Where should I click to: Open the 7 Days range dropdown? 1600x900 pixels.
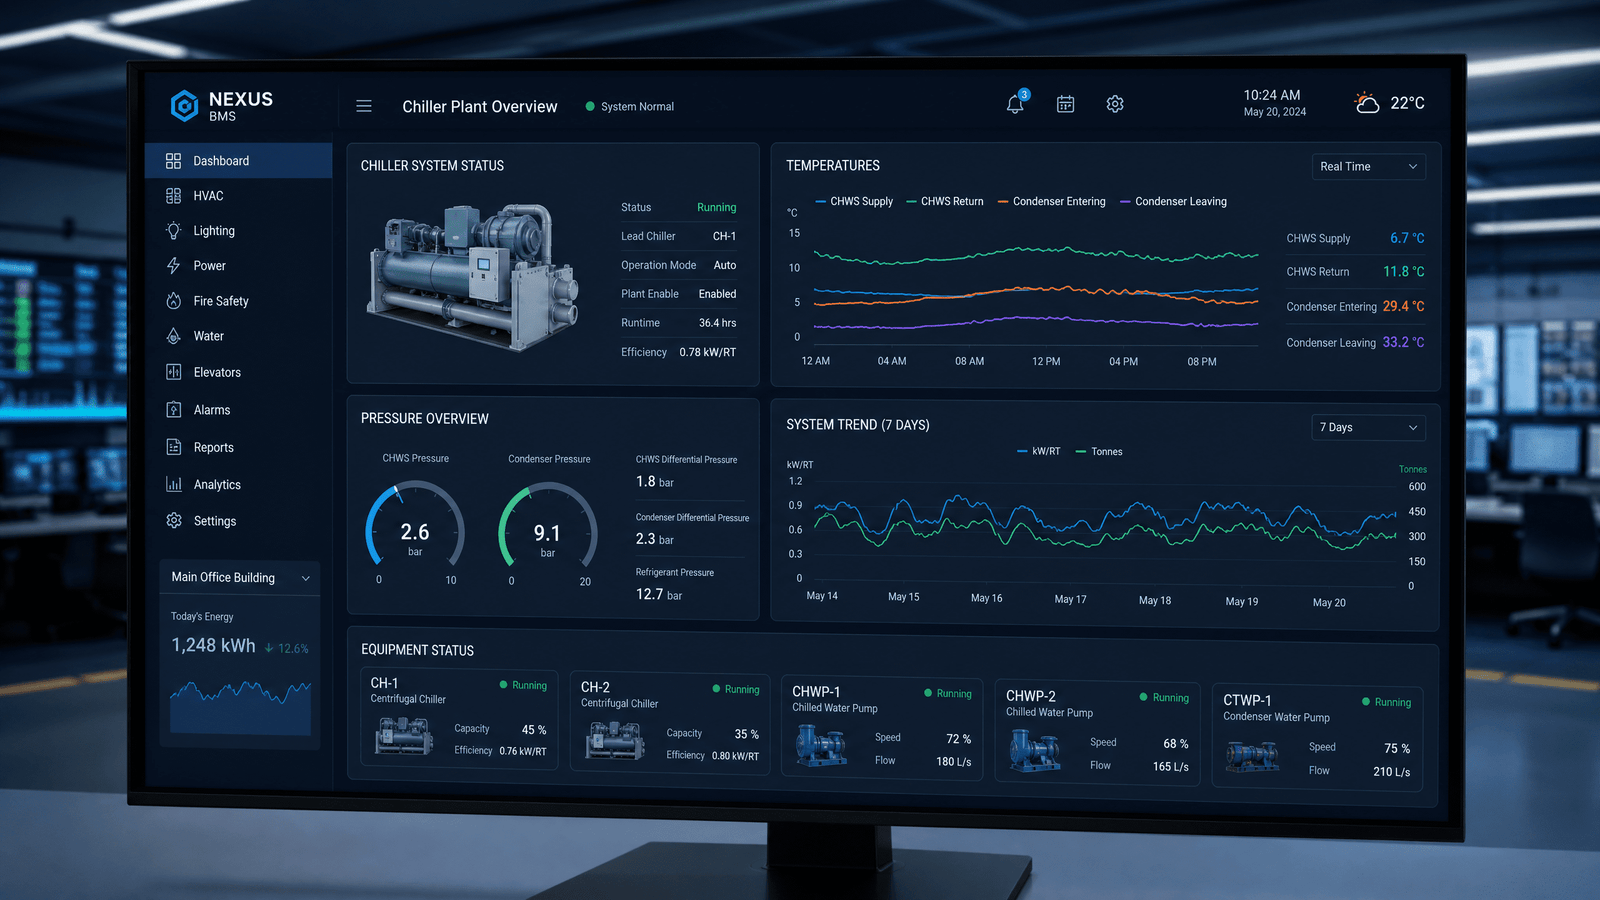tap(1368, 427)
